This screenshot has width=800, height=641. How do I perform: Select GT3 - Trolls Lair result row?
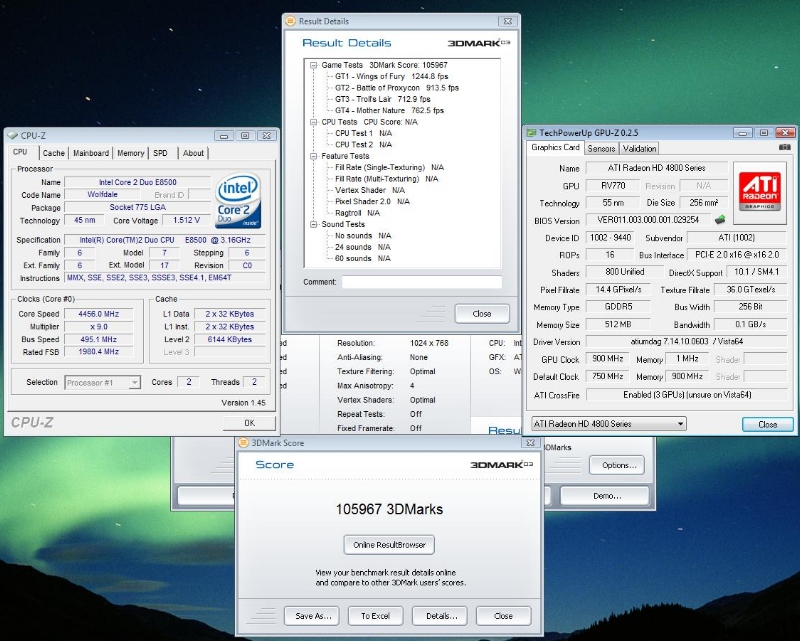pos(382,99)
